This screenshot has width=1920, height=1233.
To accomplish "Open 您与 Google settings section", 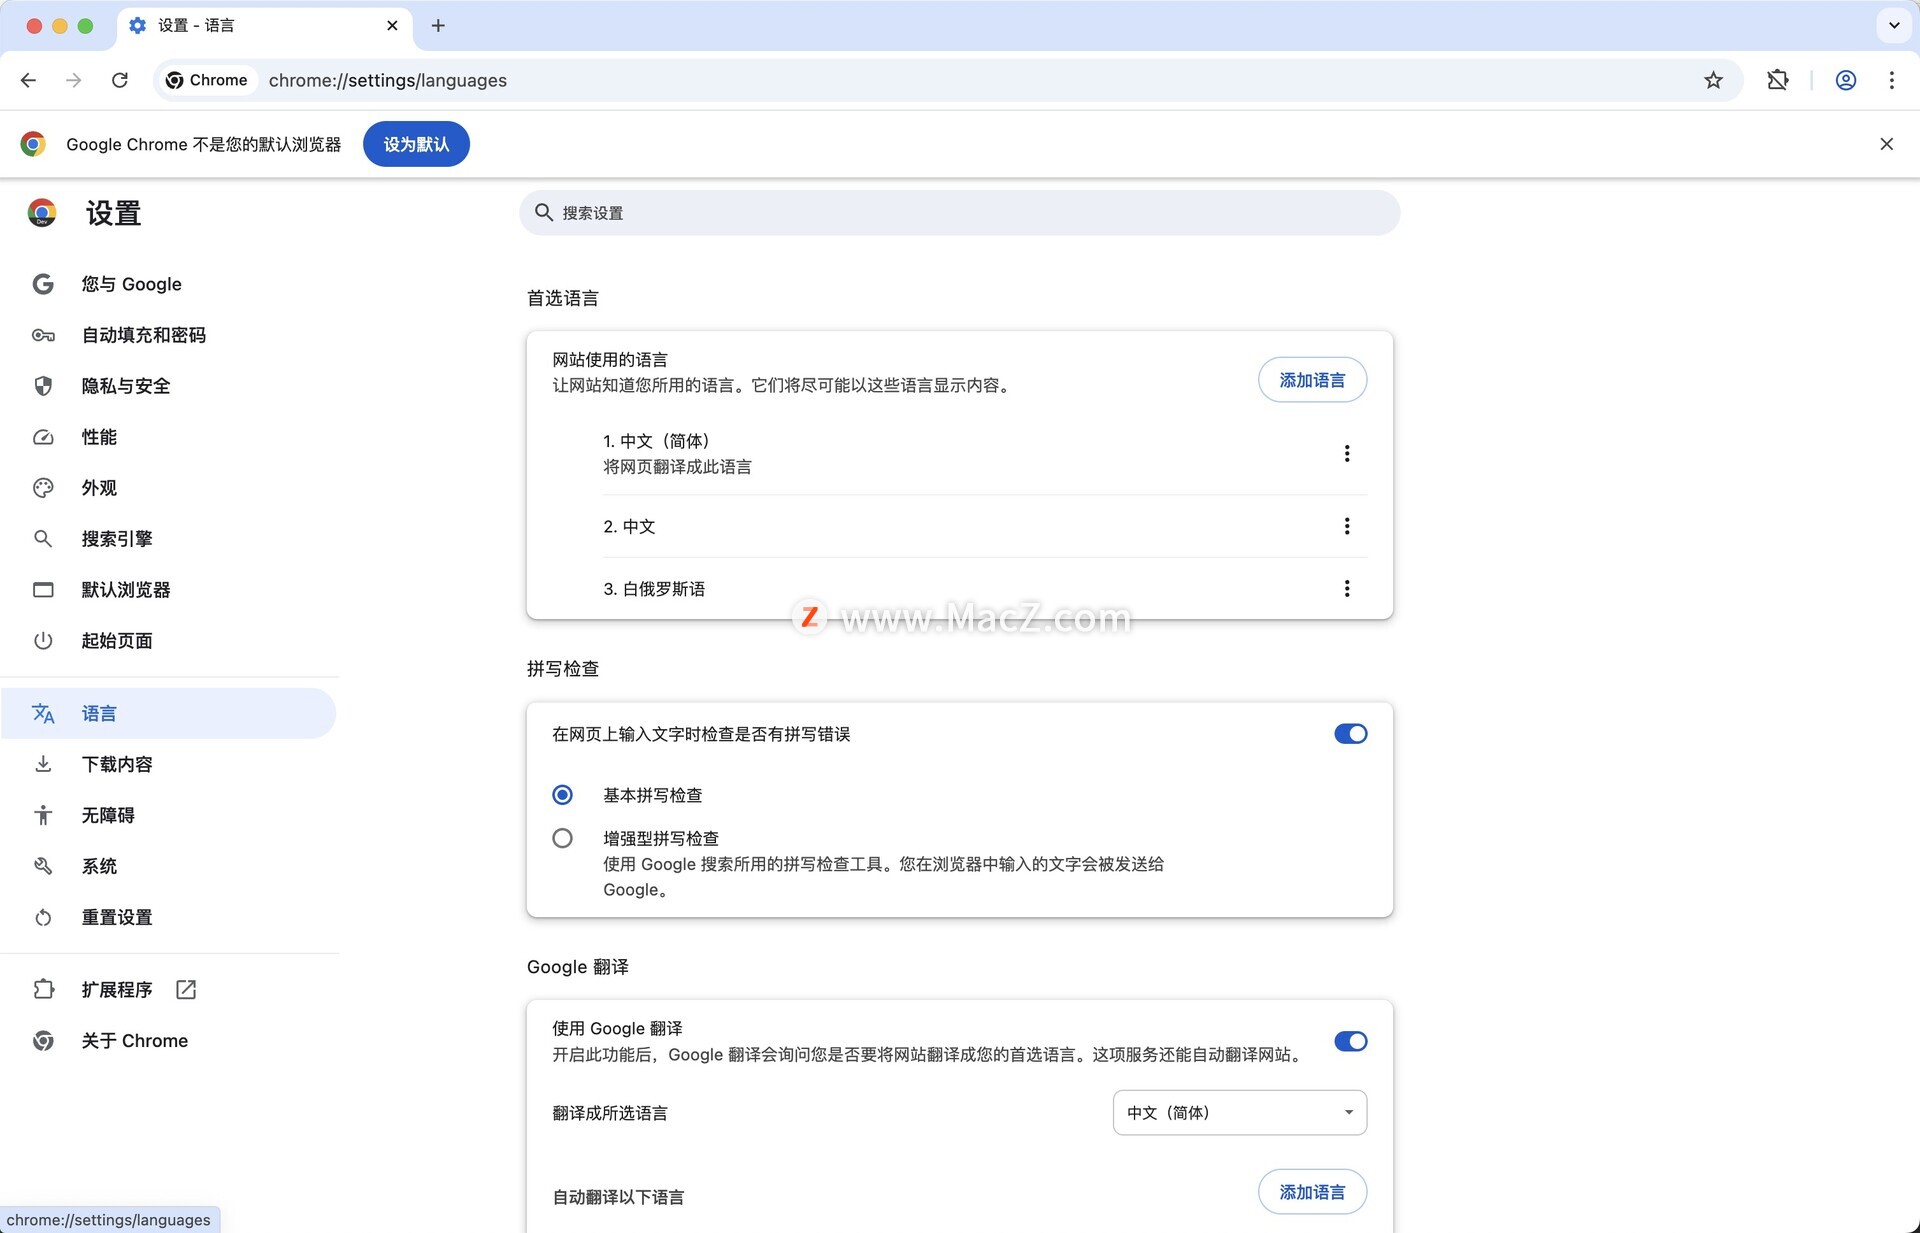I will 168,284.
